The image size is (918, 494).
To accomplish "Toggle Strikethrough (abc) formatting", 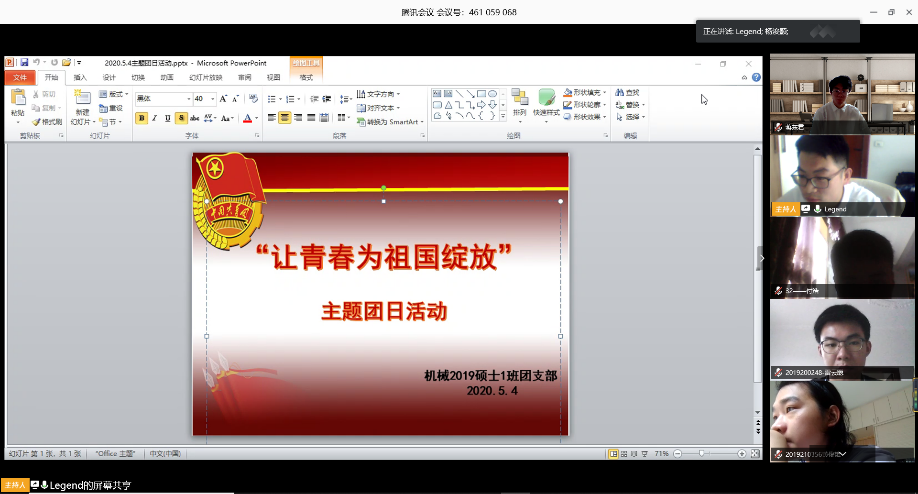I will pos(195,118).
